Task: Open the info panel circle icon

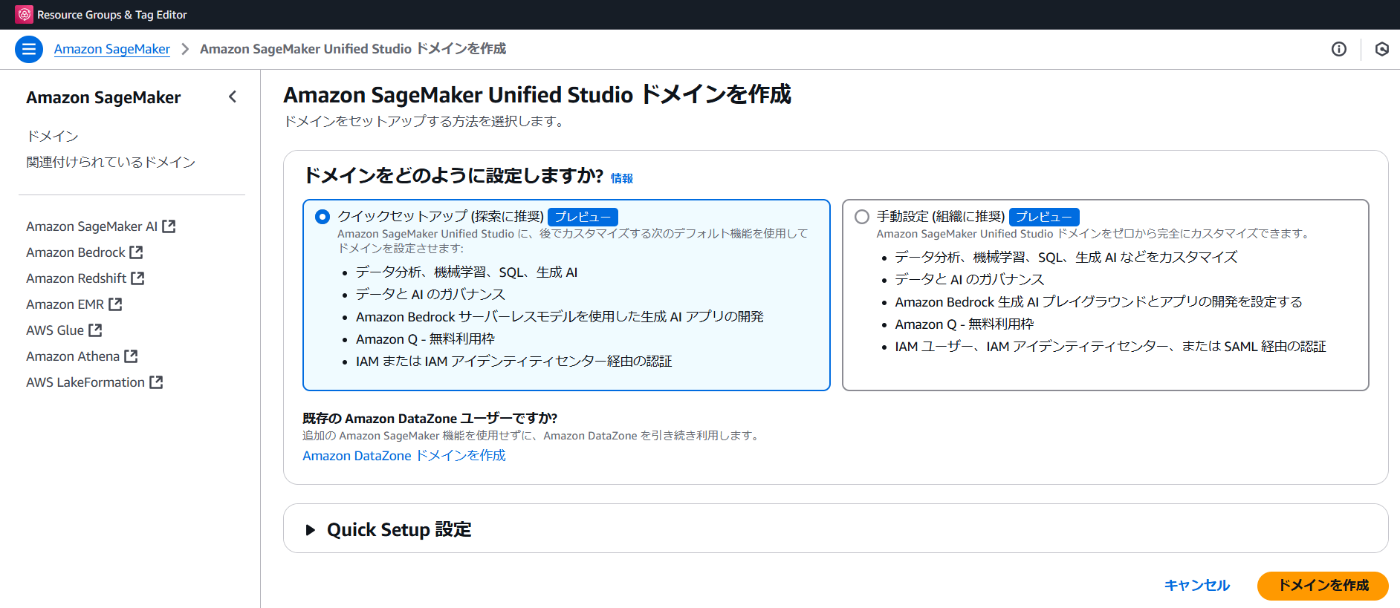Action: pos(1339,49)
